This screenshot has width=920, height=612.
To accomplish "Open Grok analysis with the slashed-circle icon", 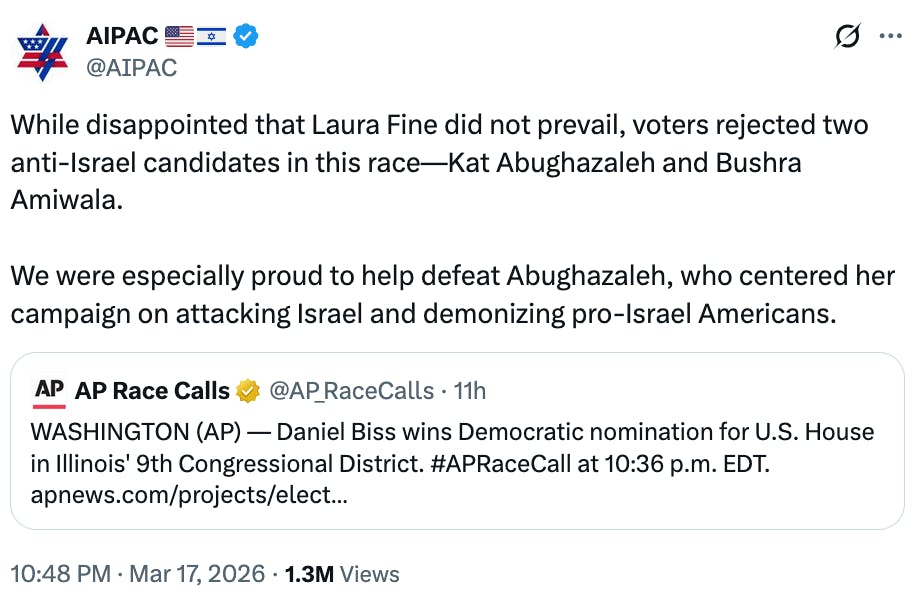I will (x=847, y=36).
